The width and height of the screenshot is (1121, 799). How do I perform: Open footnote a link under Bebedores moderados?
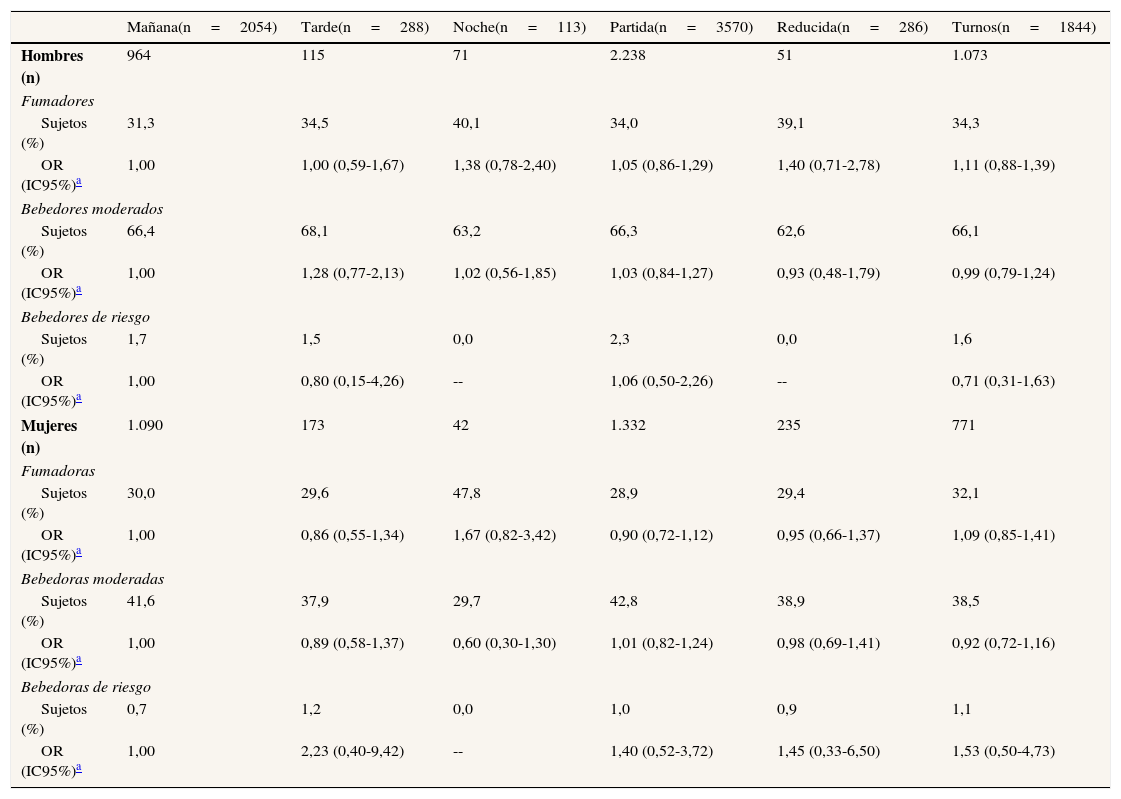(x=79, y=290)
